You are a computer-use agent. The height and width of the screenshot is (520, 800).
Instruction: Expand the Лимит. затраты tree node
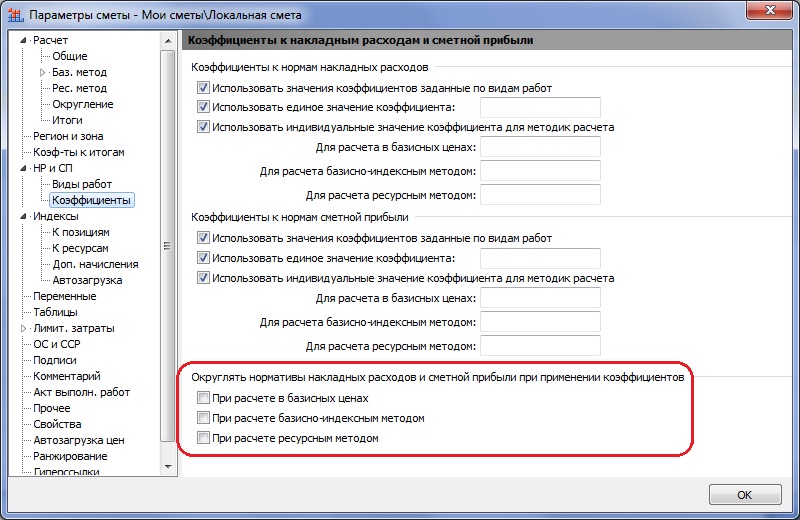click(x=23, y=328)
